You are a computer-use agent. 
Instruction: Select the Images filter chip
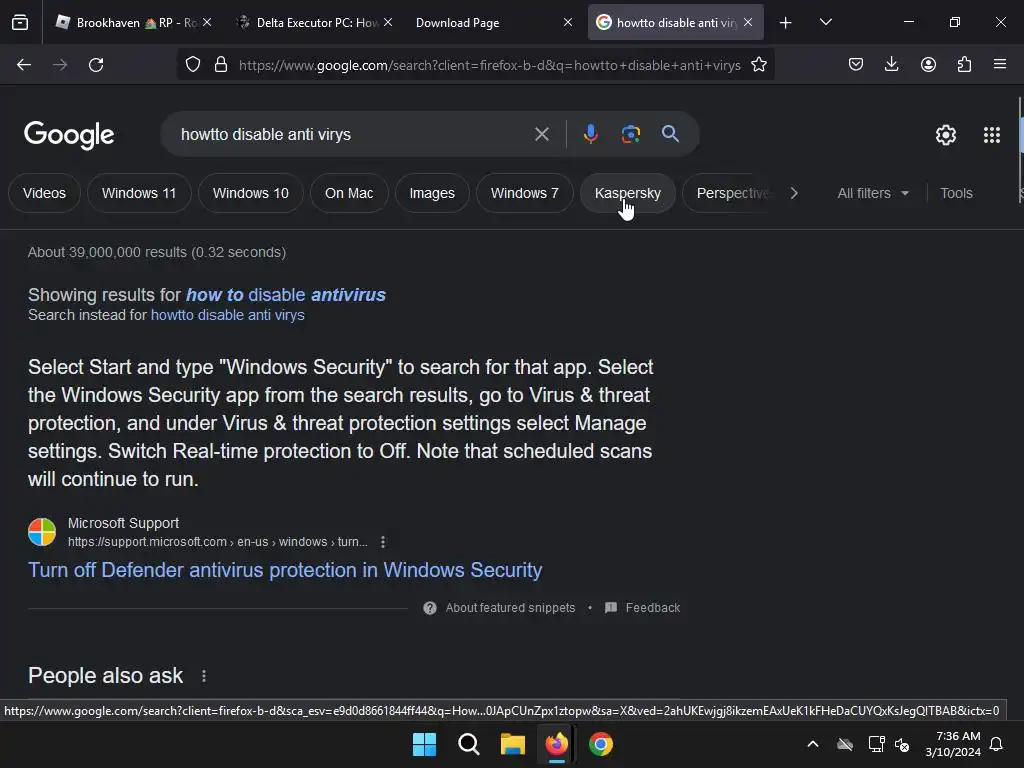(x=432, y=193)
